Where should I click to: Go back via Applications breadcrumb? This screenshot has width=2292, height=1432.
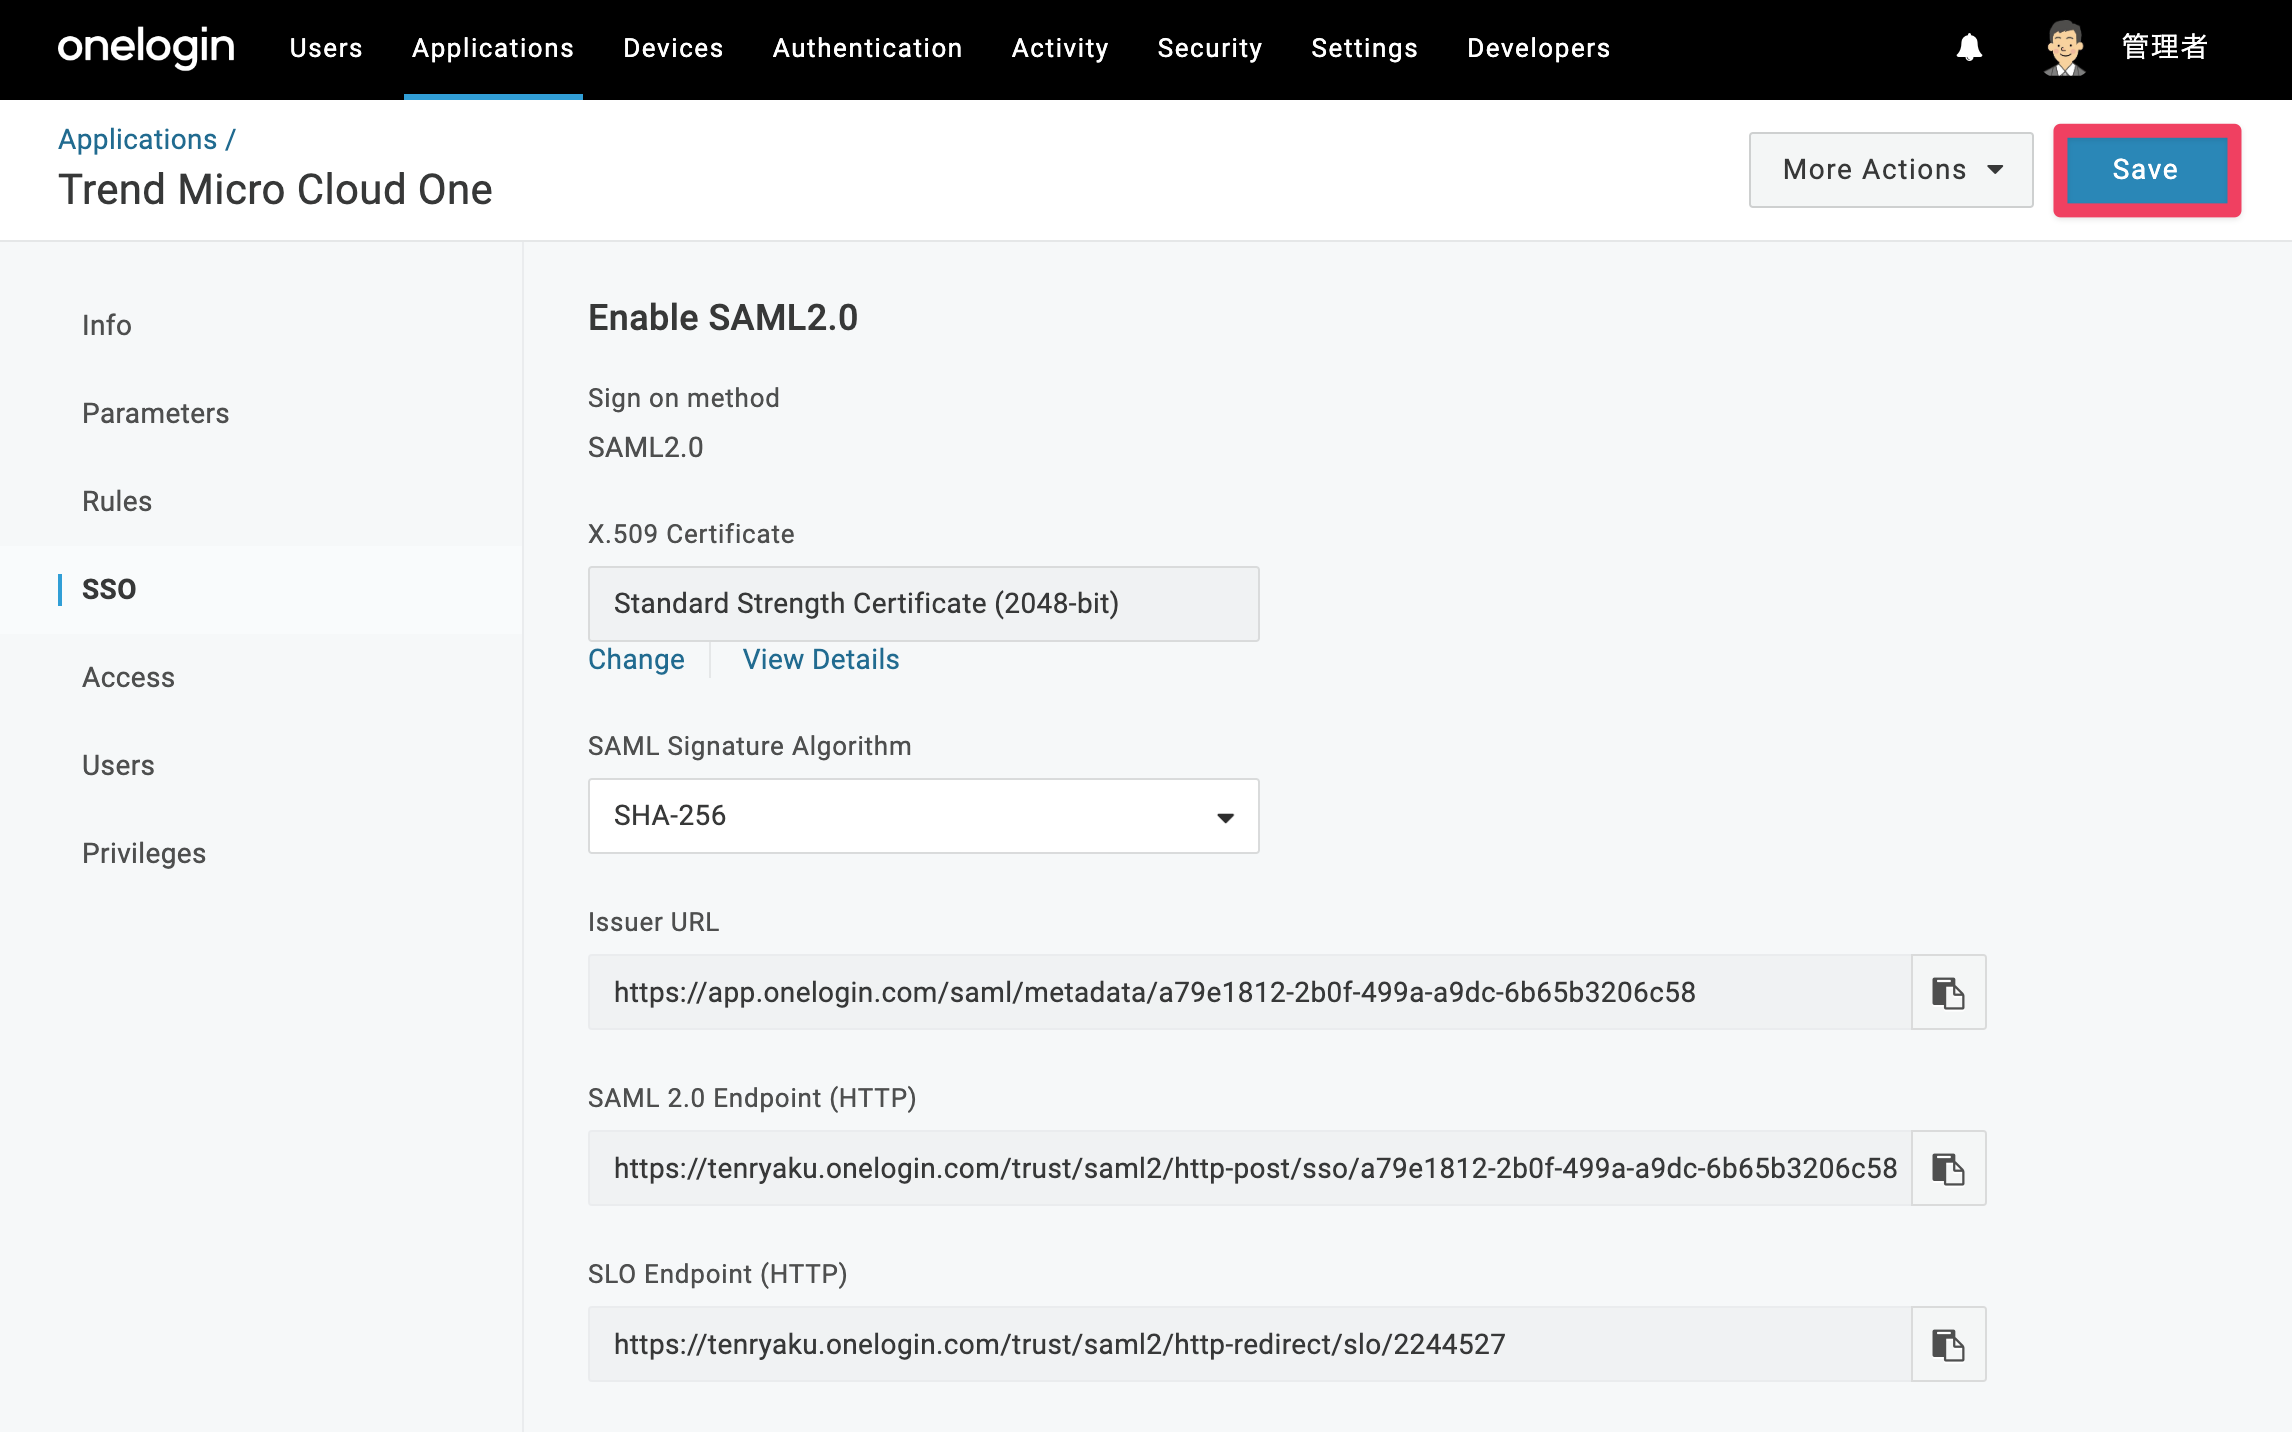coord(137,139)
